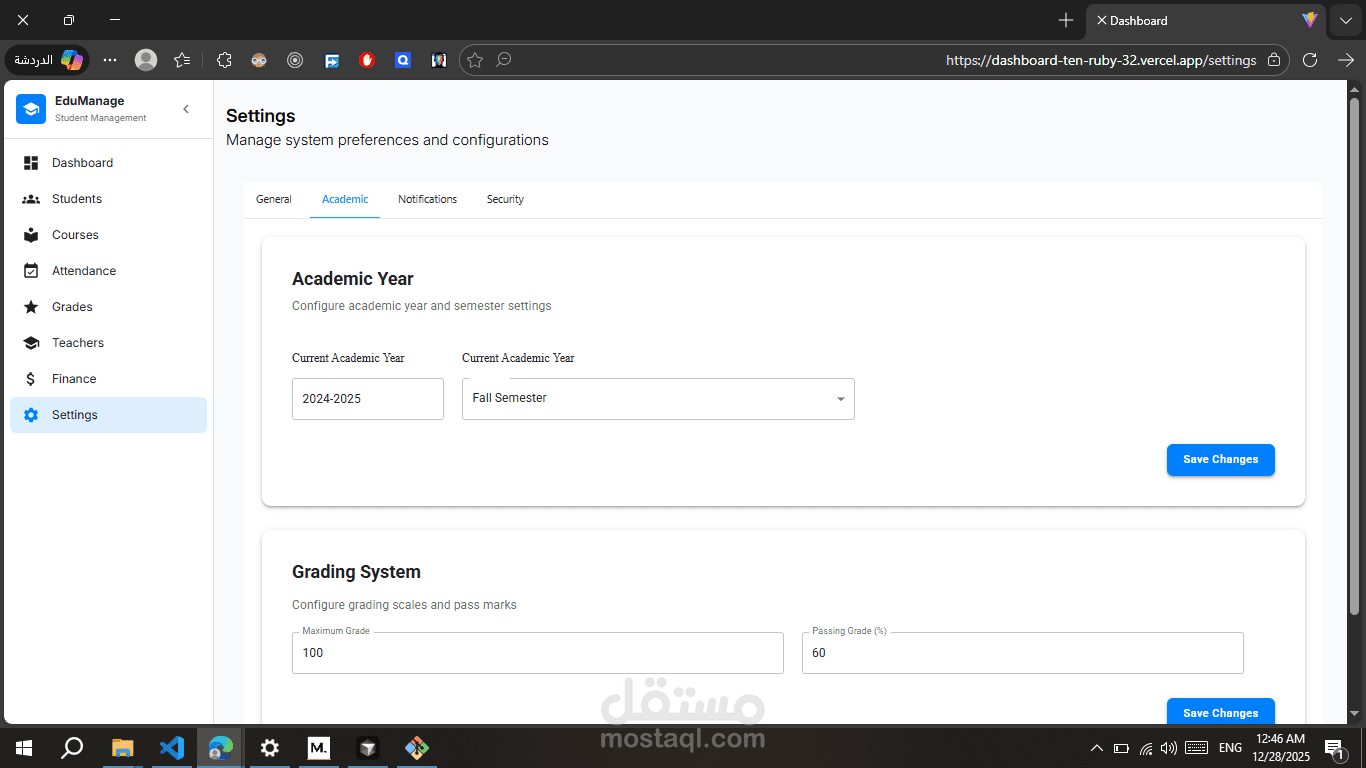Image resolution: width=1366 pixels, height=768 pixels.
Task: Open a new browser tab
Action: [1066, 20]
